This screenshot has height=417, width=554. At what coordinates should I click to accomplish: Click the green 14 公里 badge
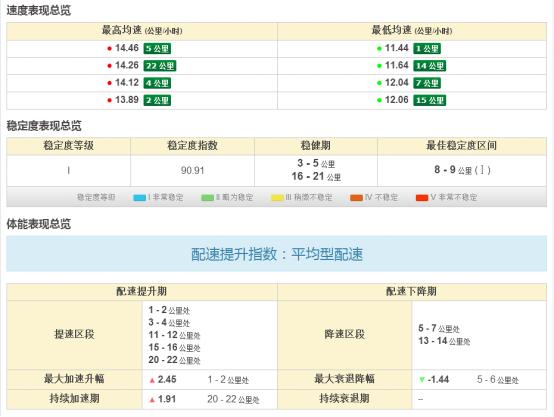click(x=430, y=66)
